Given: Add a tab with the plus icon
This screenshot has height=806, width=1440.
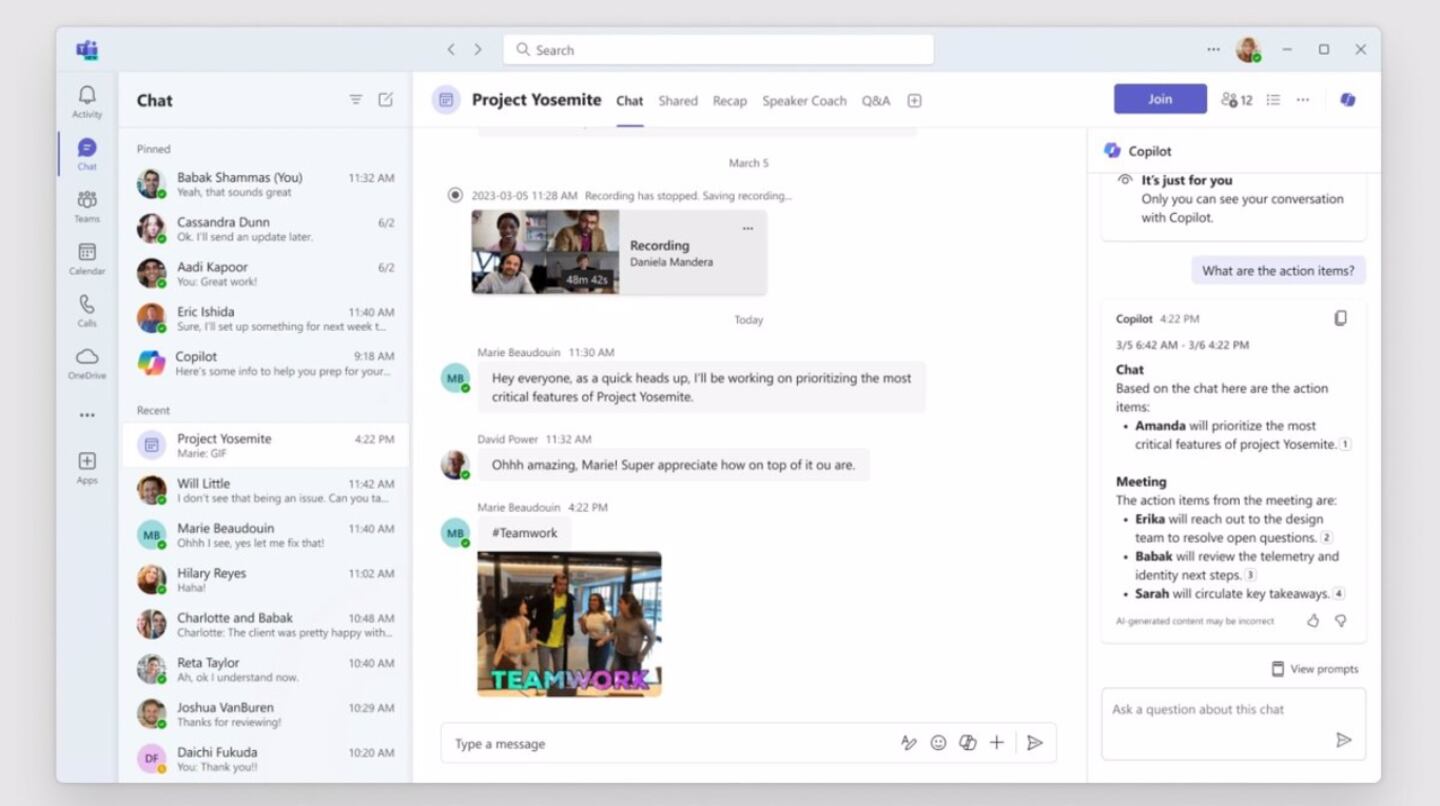Looking at the screenshot, I should tap(914, 100).
